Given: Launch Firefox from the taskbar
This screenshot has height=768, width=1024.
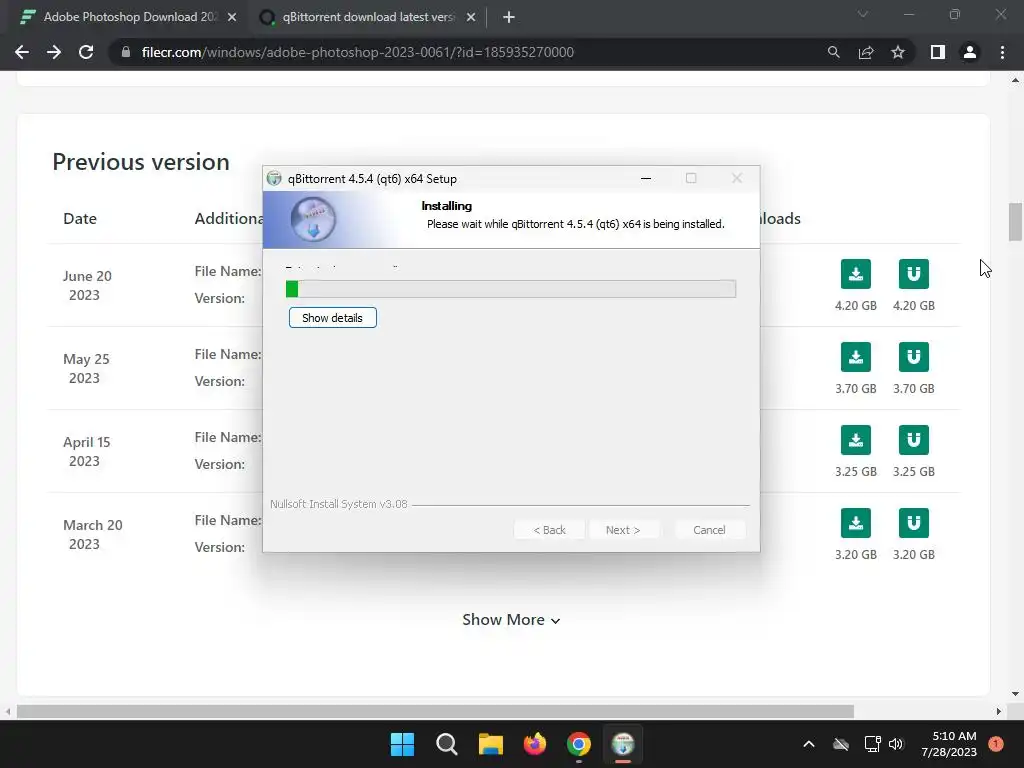Looking at the screenshot, I should tap(535, 744).
